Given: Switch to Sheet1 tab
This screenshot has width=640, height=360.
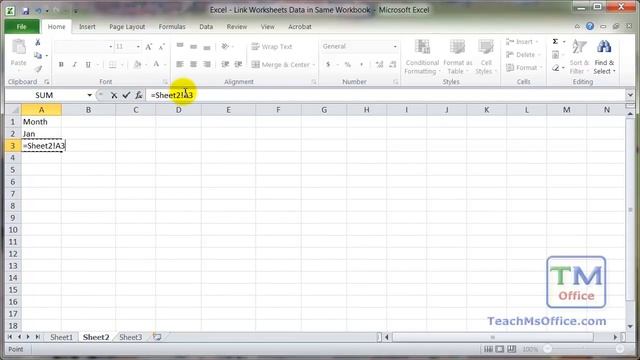Looking at the screenshot, I should coord(61,337).
